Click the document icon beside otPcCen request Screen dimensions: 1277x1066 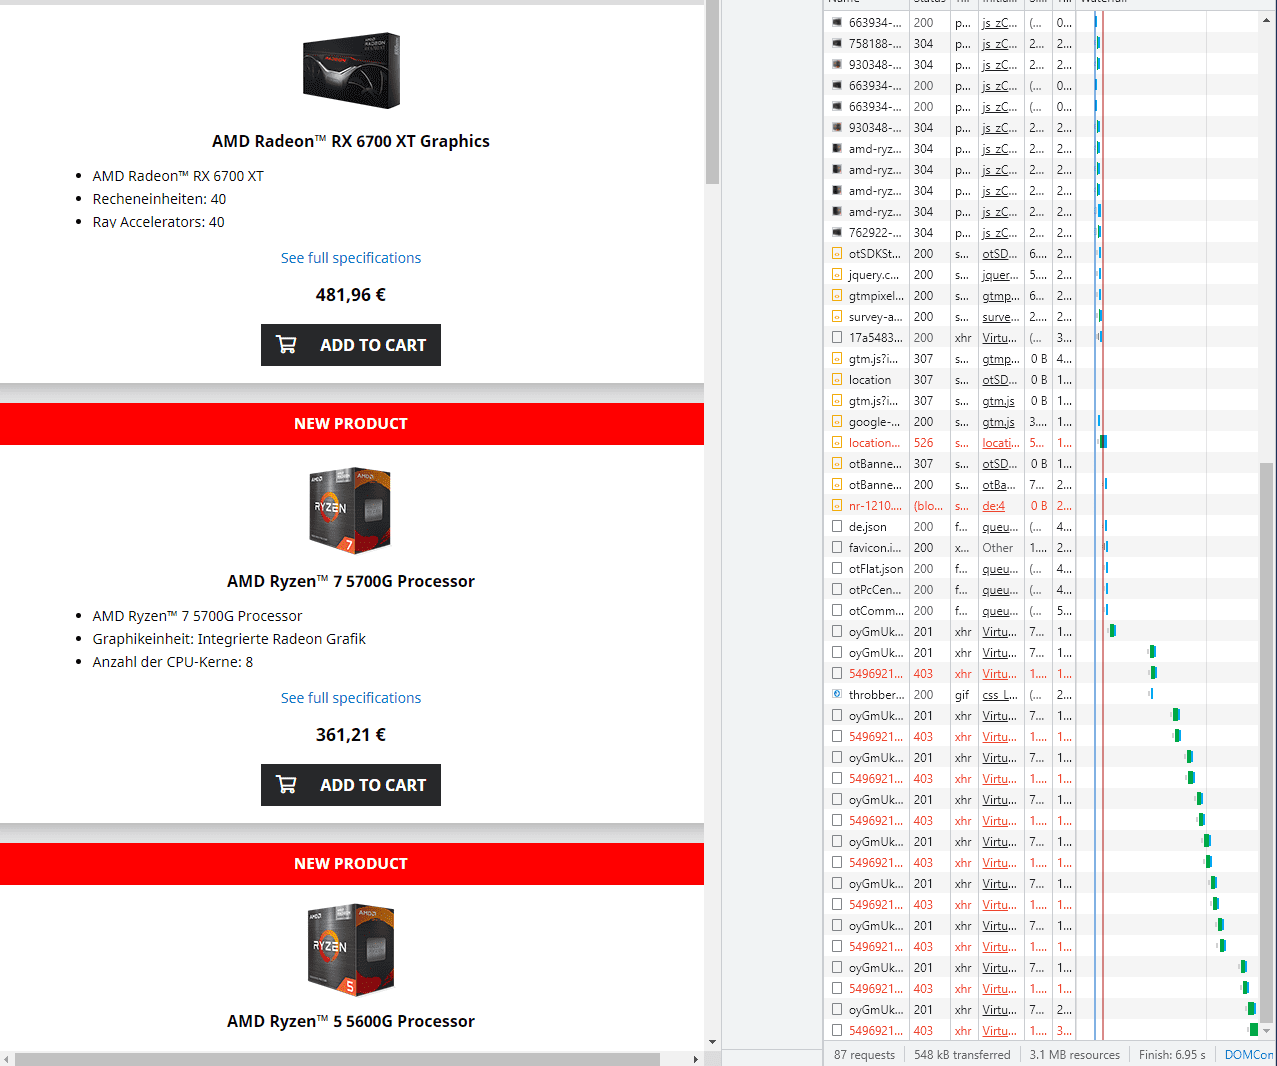(837, 590)
